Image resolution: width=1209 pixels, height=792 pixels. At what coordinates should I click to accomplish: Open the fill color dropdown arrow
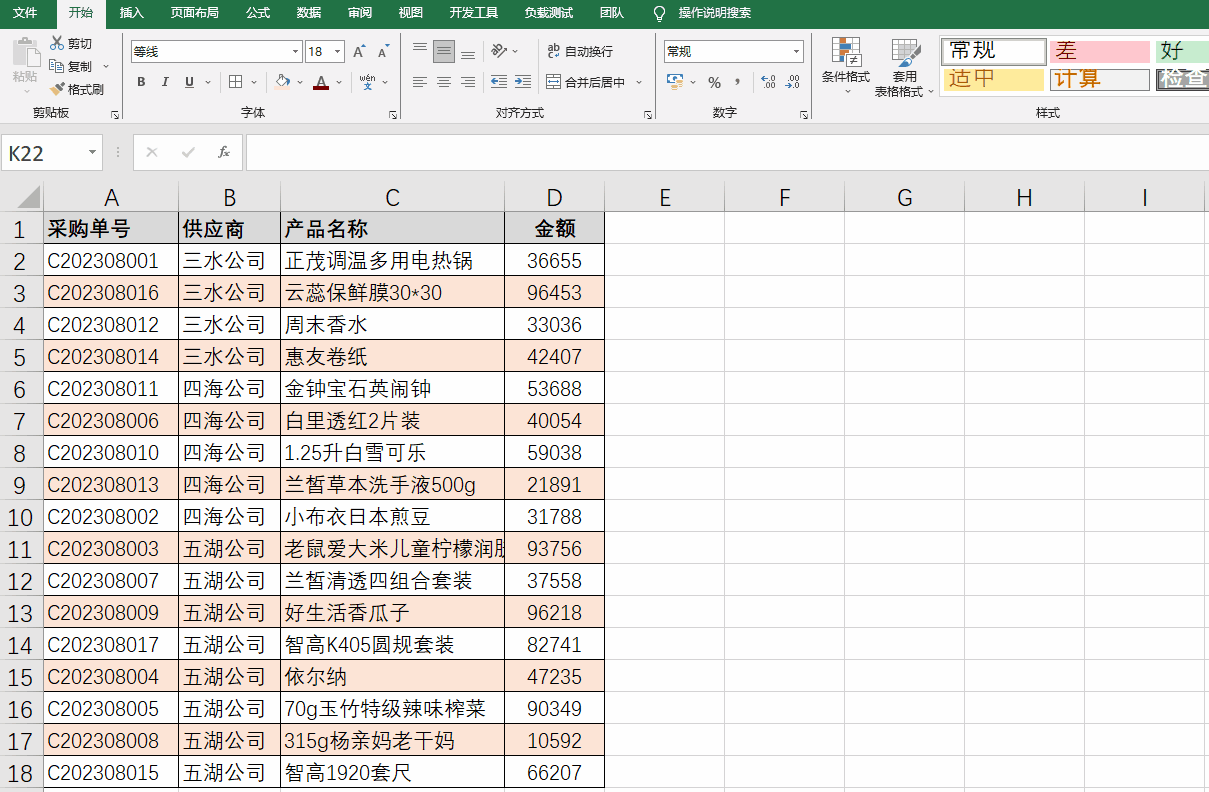pyautogui.click(x=299, y=82)
